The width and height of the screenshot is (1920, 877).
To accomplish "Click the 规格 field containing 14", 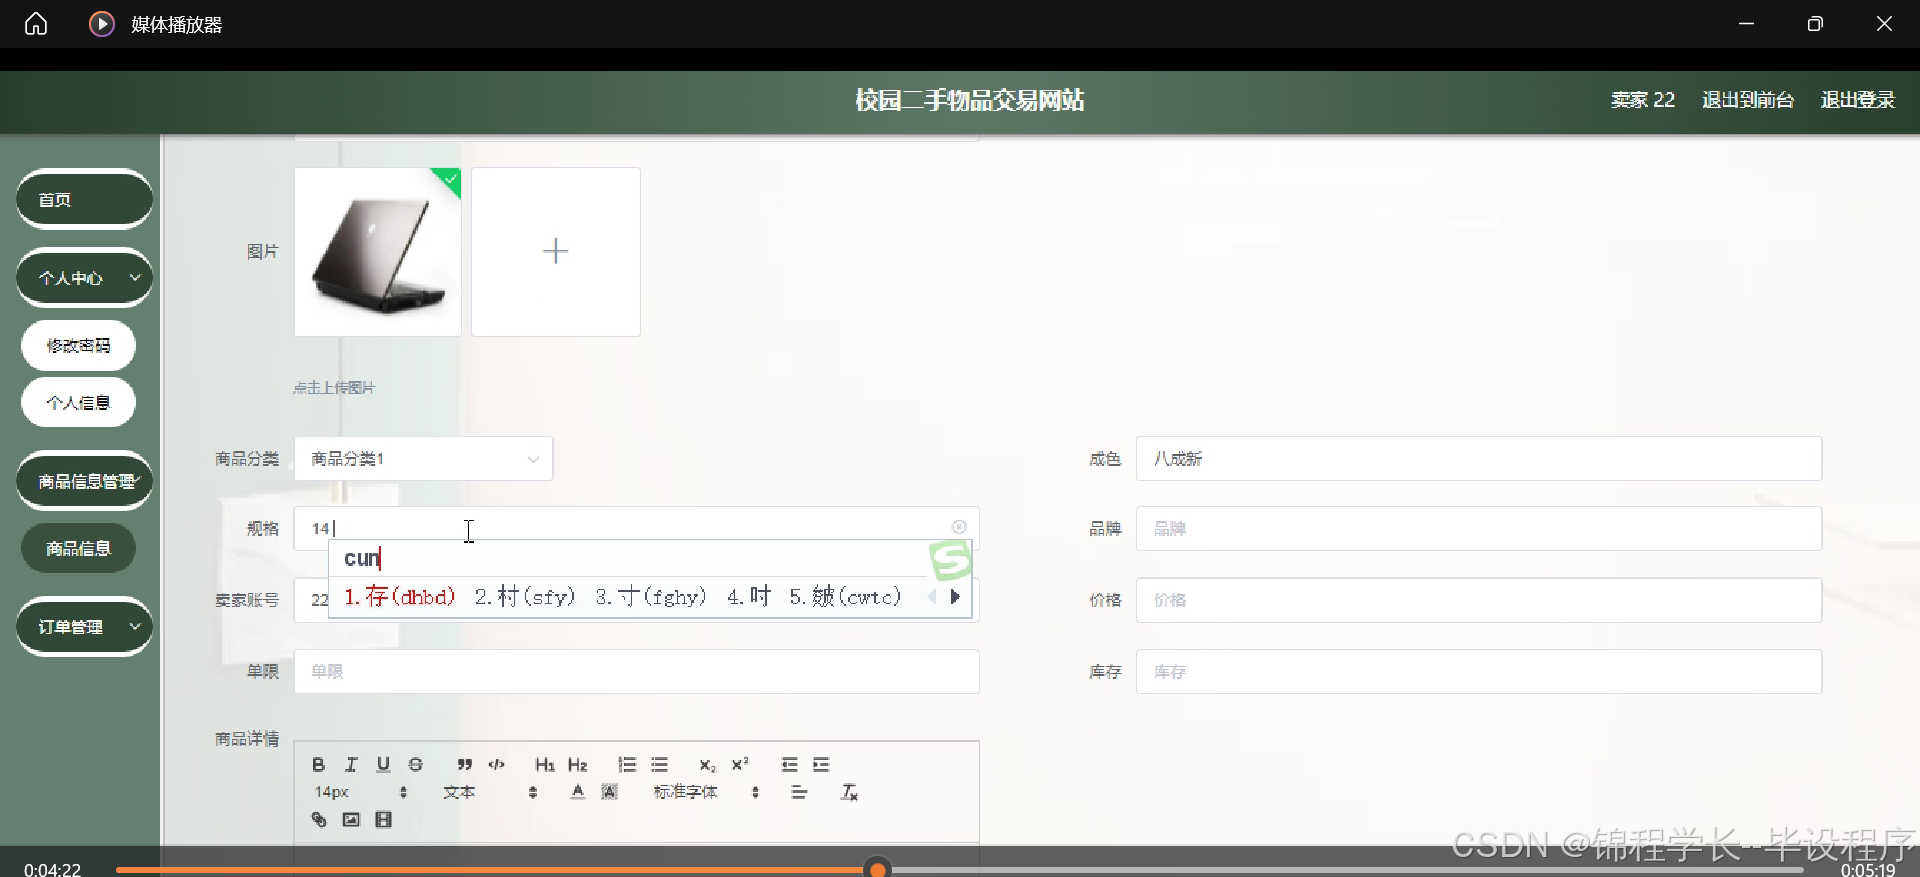I will pos(637,528).
